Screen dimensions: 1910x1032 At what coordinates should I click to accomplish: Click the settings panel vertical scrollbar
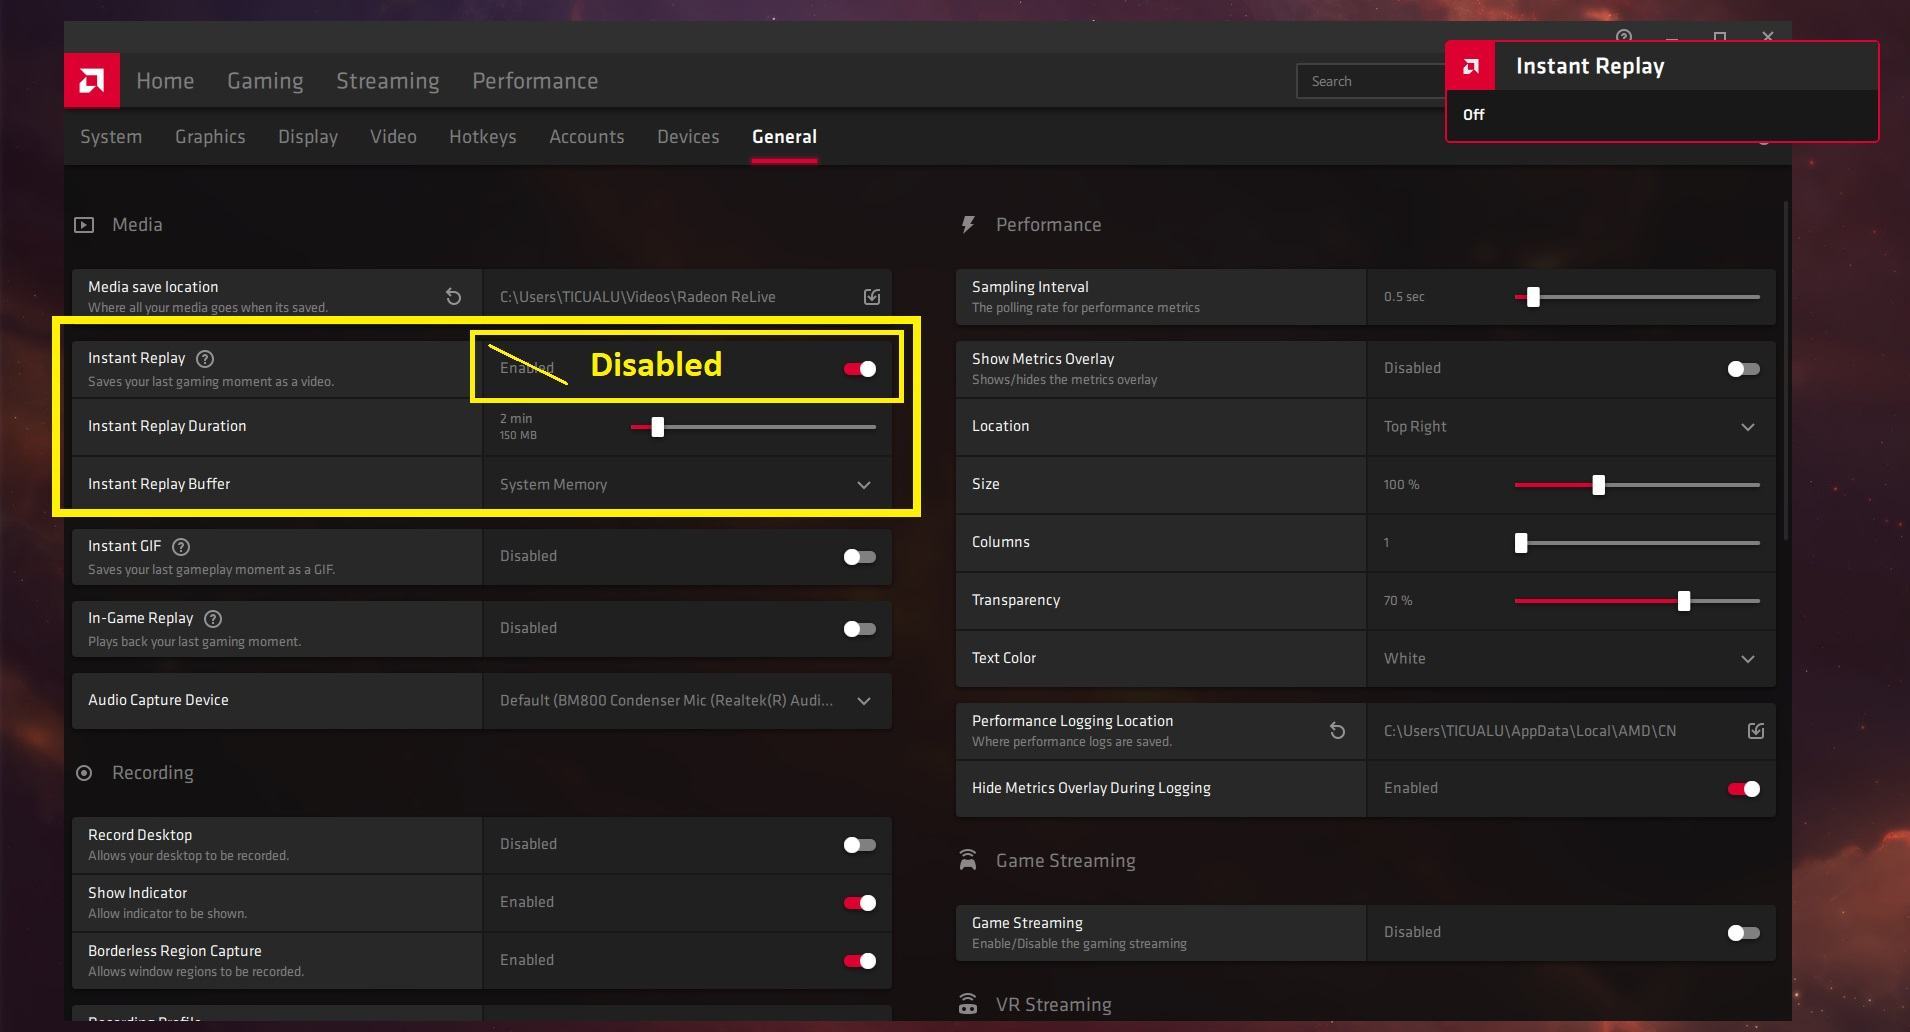1785,370
